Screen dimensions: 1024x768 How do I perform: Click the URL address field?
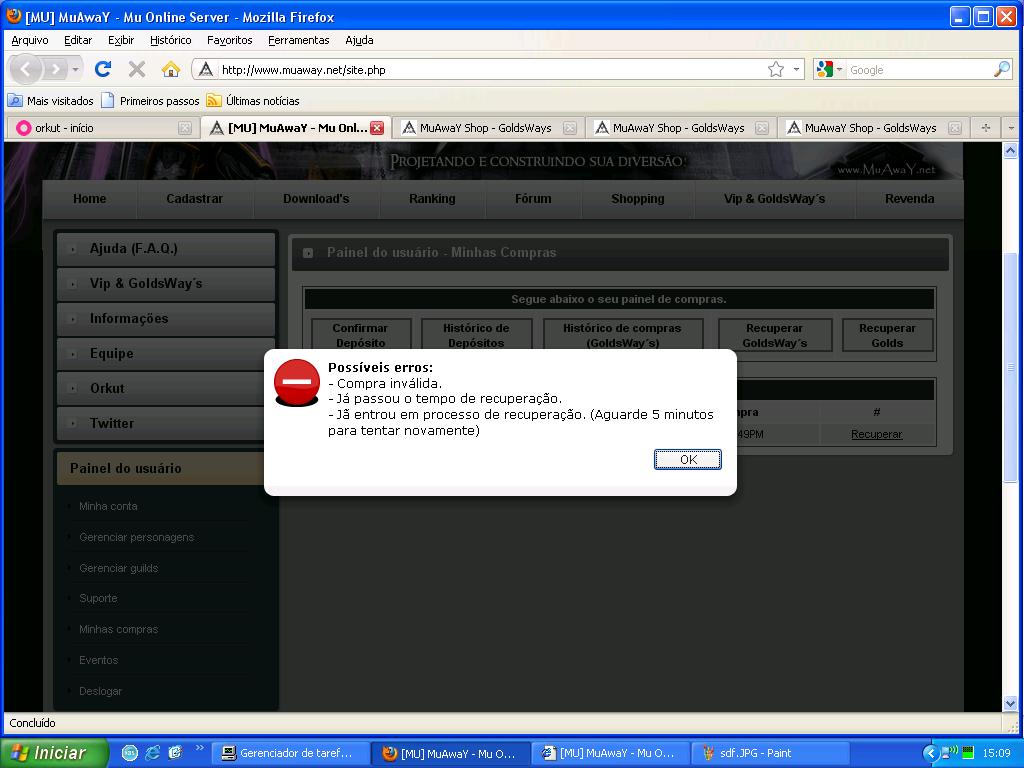(490, 69)
